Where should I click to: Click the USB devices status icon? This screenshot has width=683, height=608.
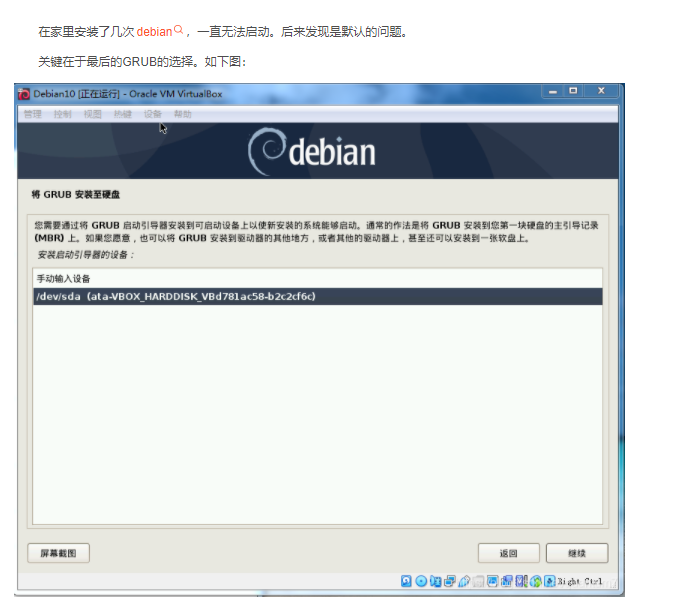point(464,581)
